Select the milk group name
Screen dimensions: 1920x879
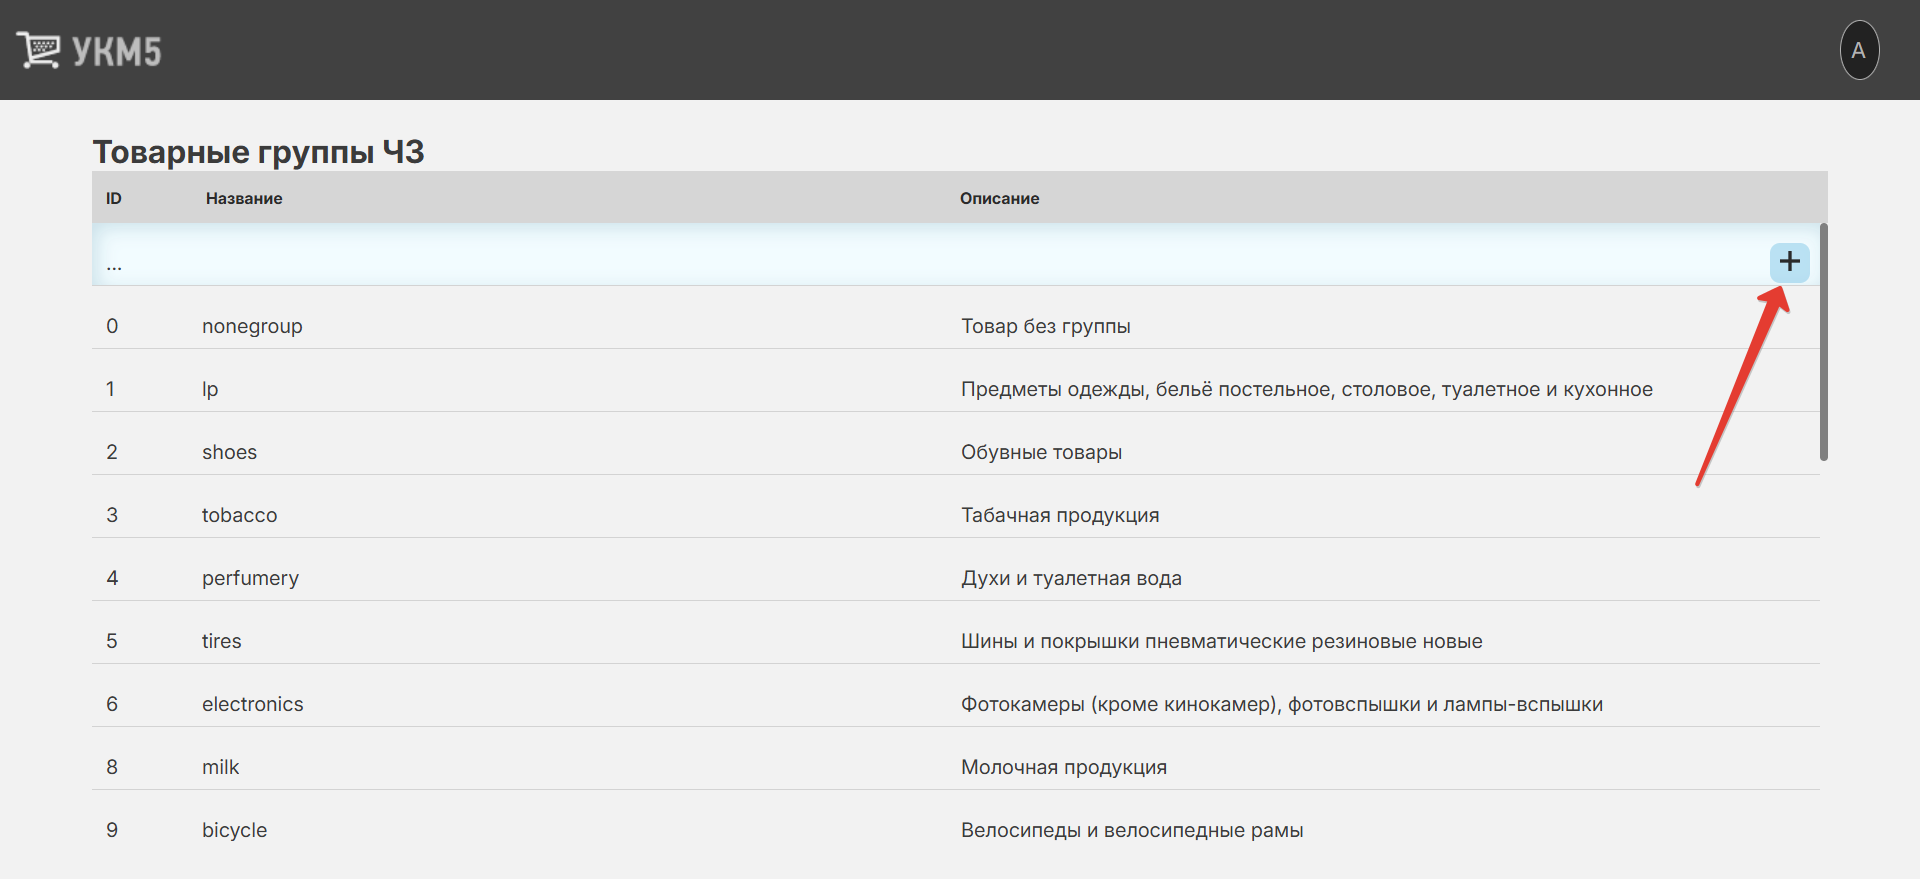pos(220,767)
